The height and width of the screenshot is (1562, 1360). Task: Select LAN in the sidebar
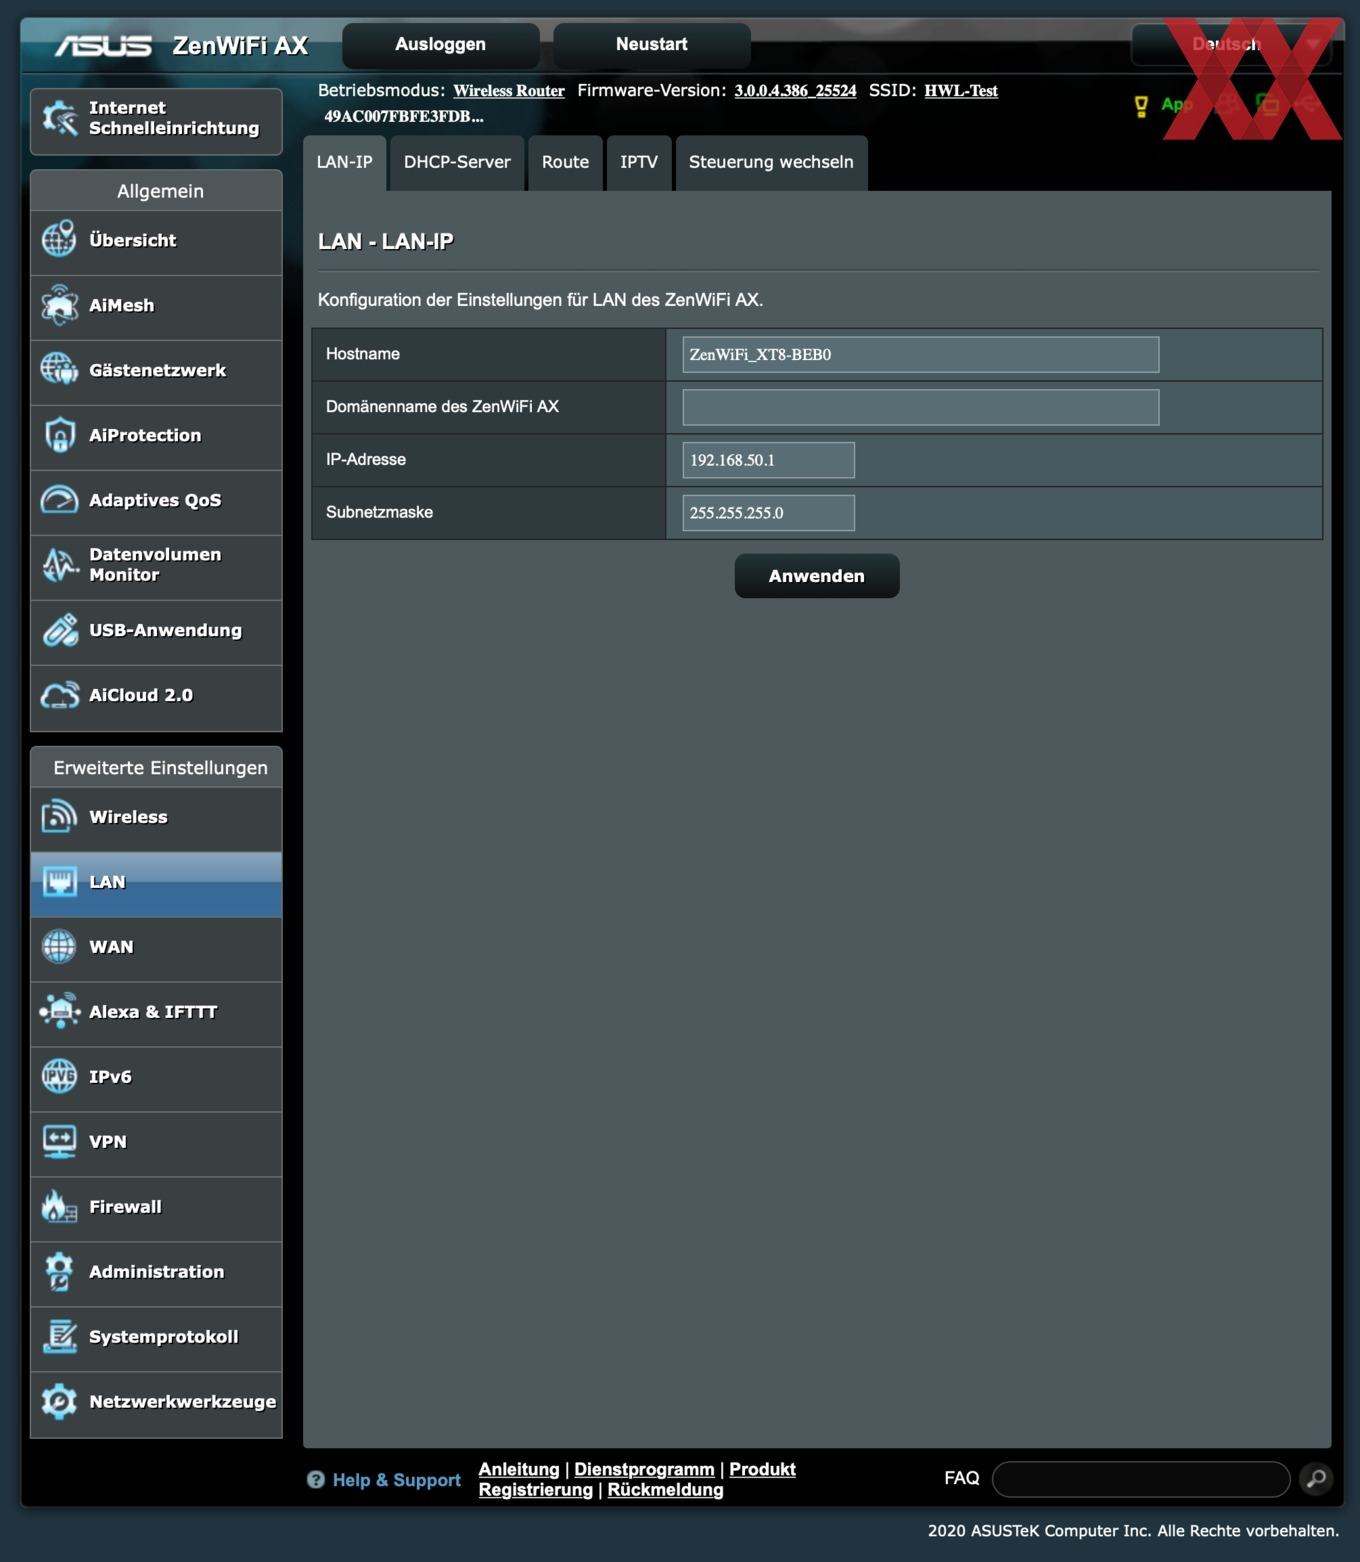[156, 883]
